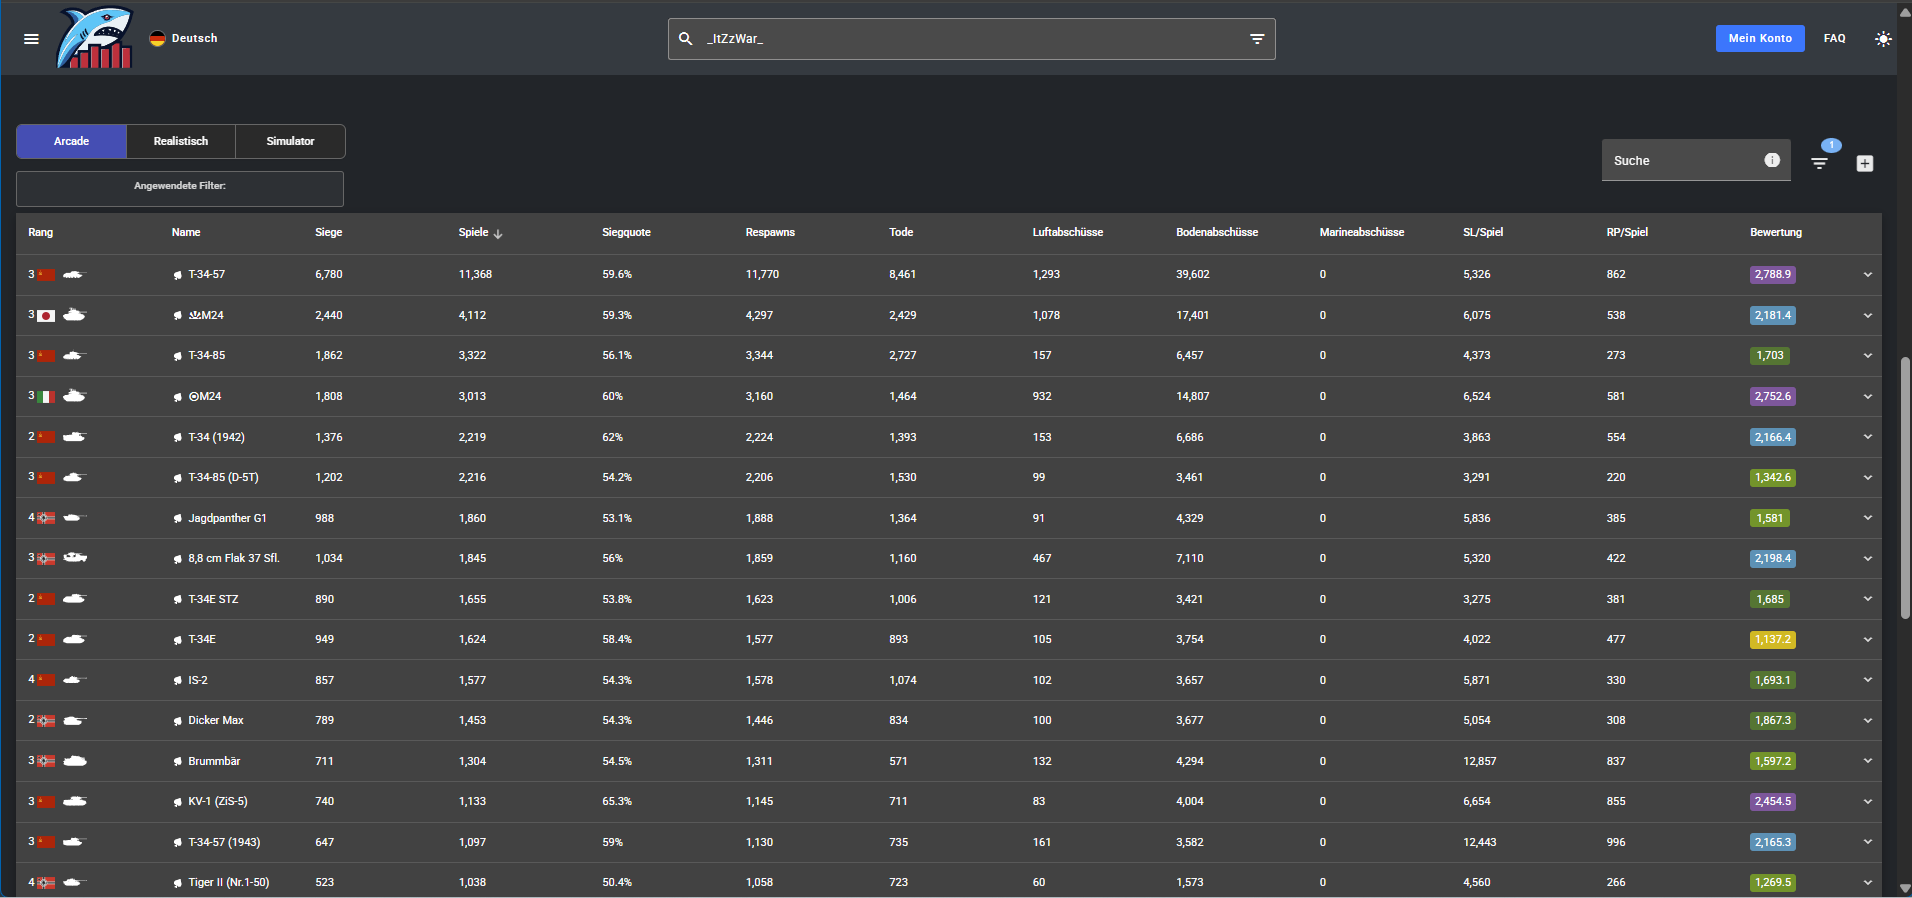Expand the Jagdpanther G1 row
The image size is (1912, 898).
(1867, 518)
